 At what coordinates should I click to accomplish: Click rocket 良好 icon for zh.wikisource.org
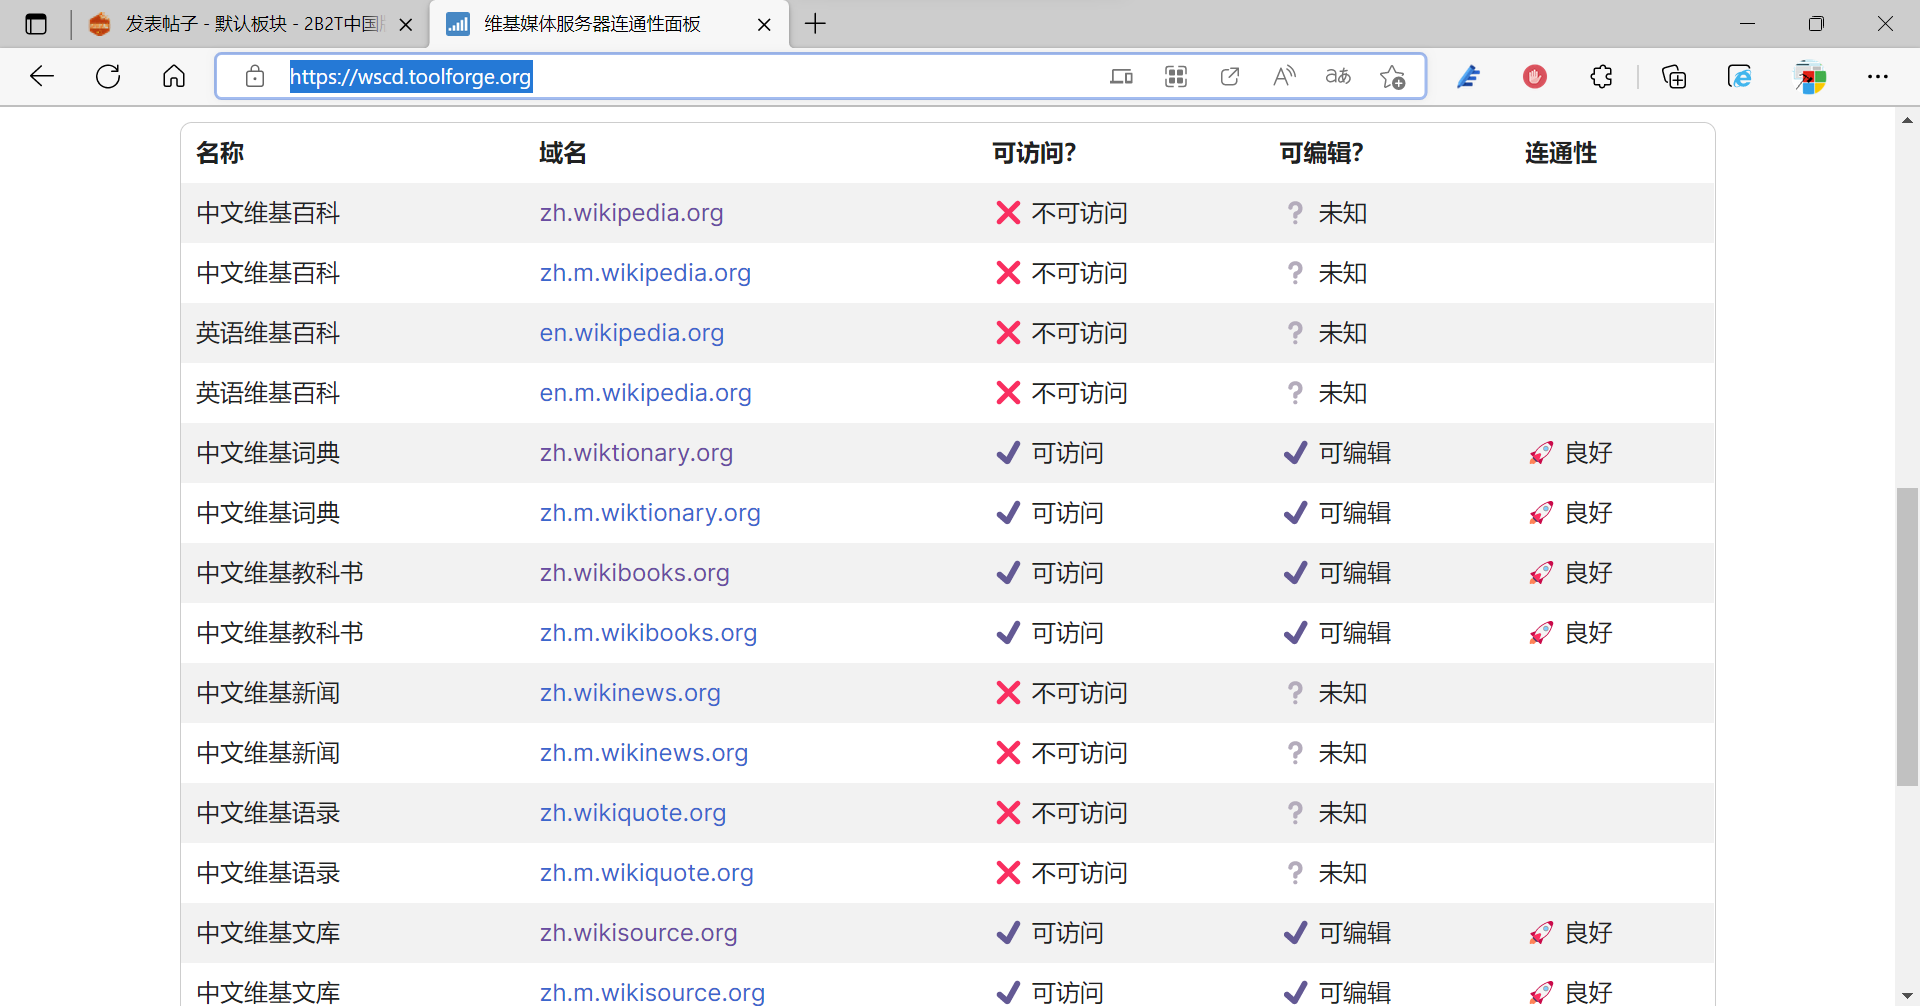[1541, 933]
